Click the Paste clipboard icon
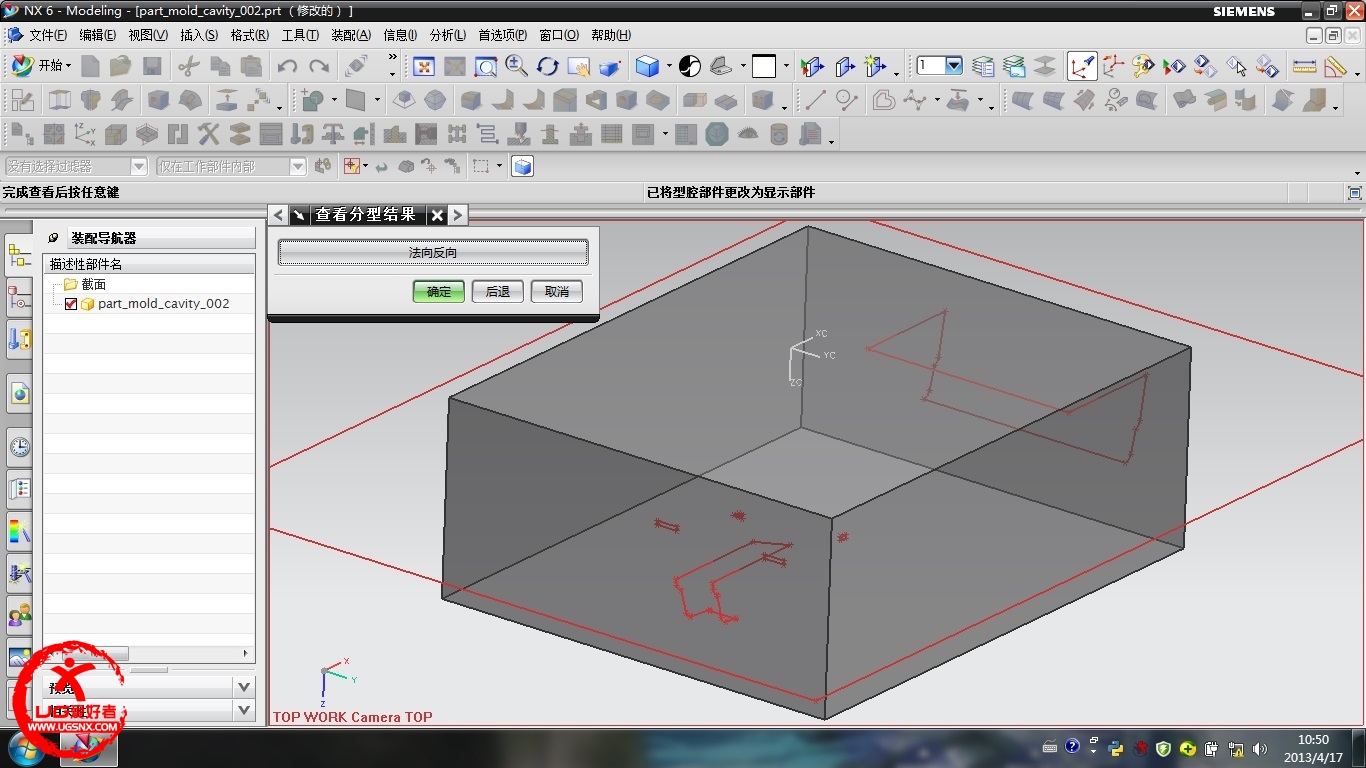 click(251, 66)
